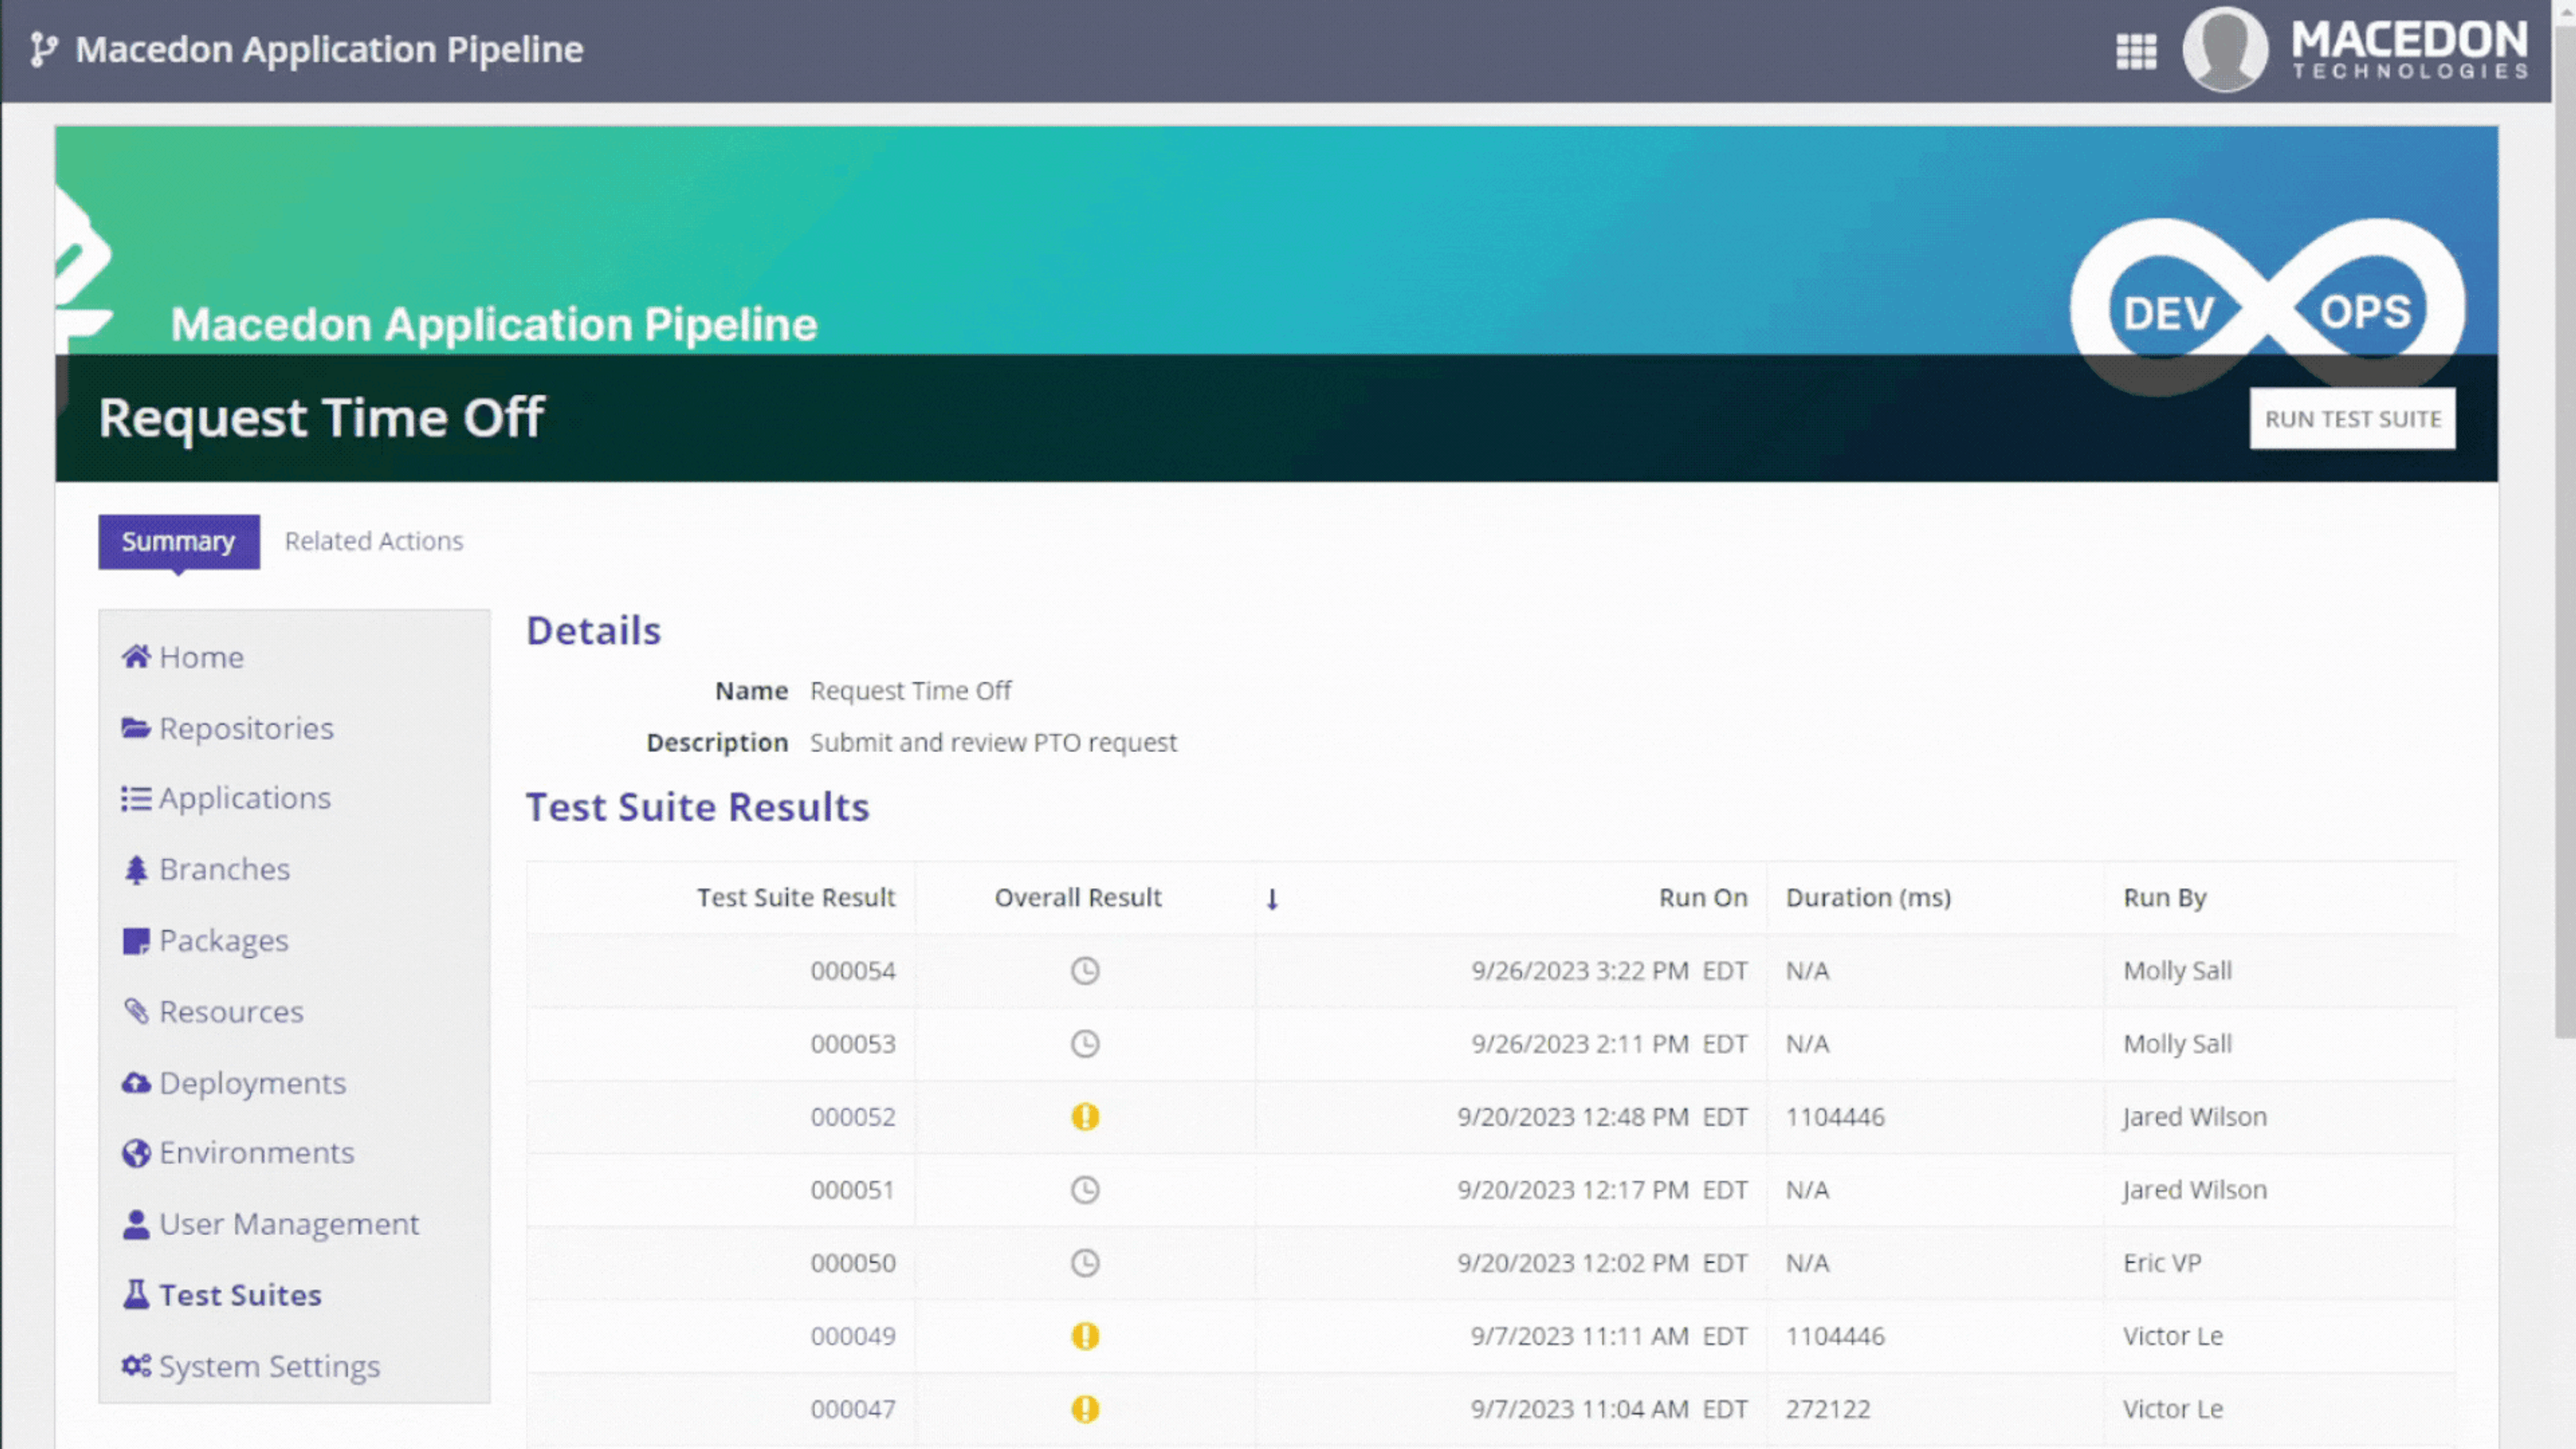
Task: Click the System Settings gears icon
Action: point(136,1366)
